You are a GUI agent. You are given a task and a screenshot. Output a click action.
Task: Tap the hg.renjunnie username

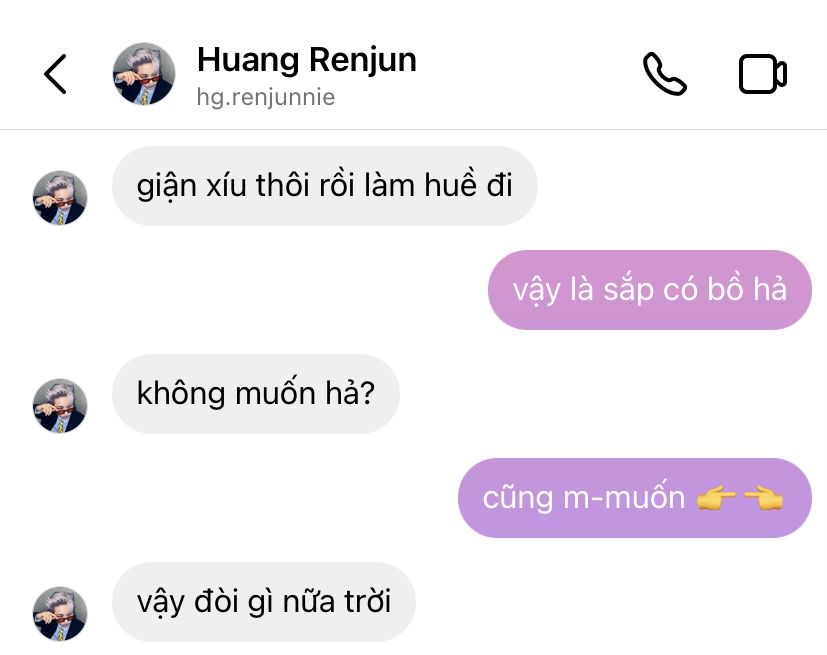(x=265, y=97)
